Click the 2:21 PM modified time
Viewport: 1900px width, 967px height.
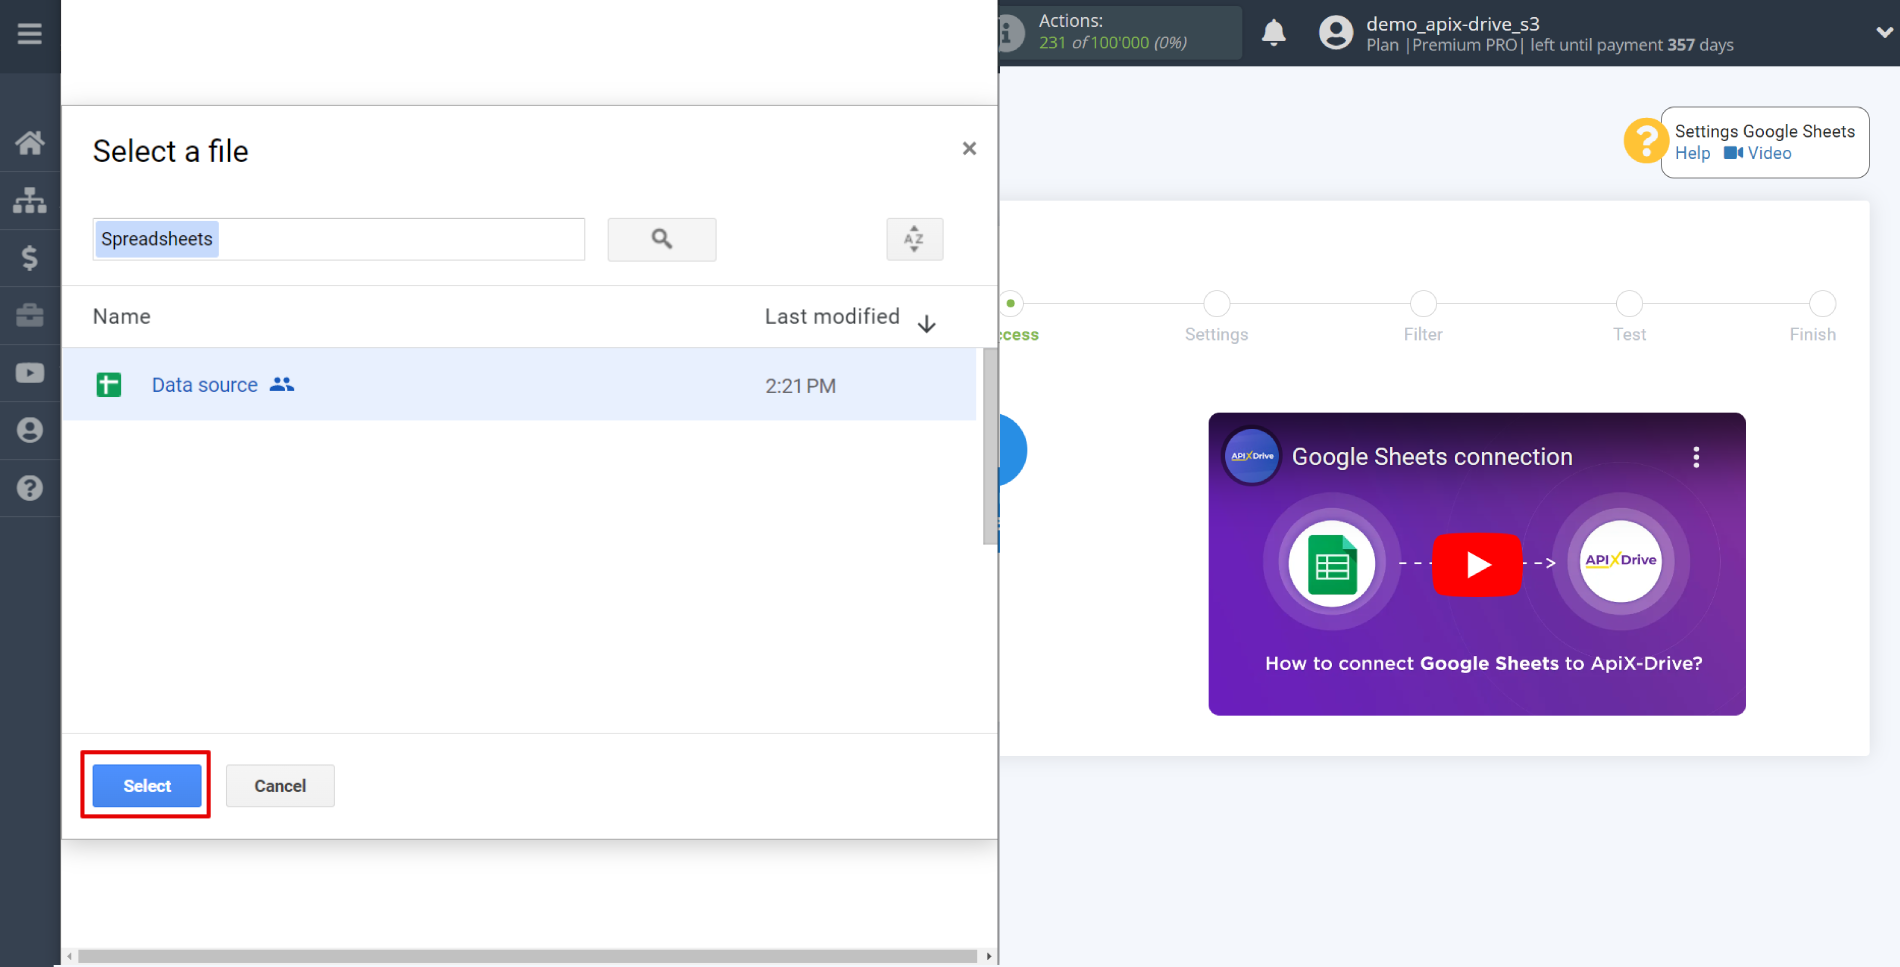[x=800, y=386]
